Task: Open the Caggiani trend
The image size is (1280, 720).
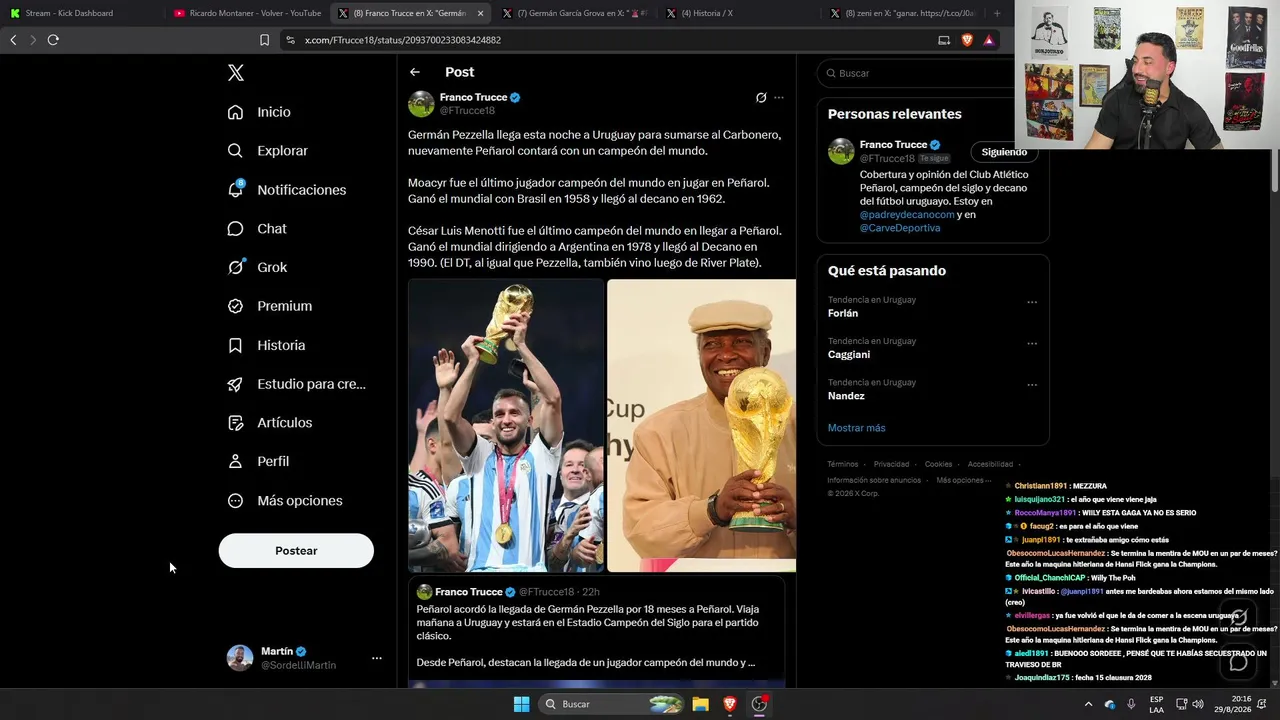Action: tap(849, 355)
